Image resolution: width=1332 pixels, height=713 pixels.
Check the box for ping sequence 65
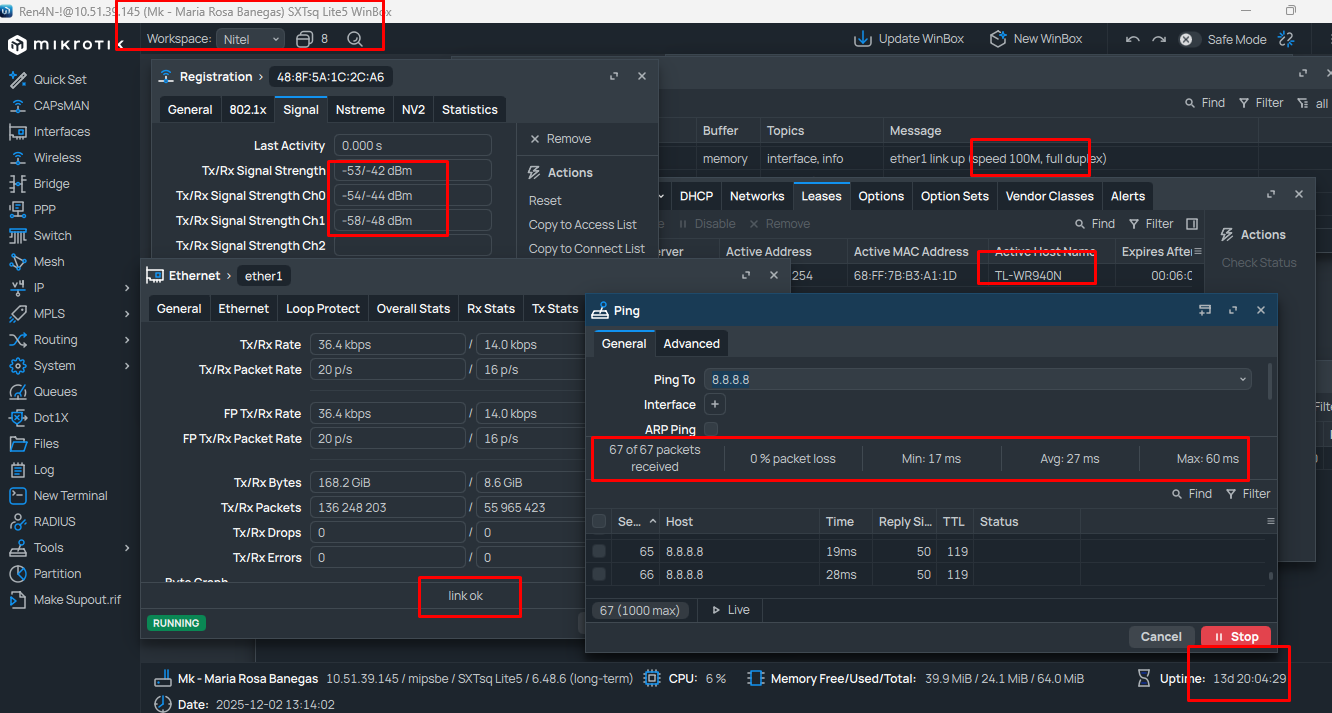[599, 551]
